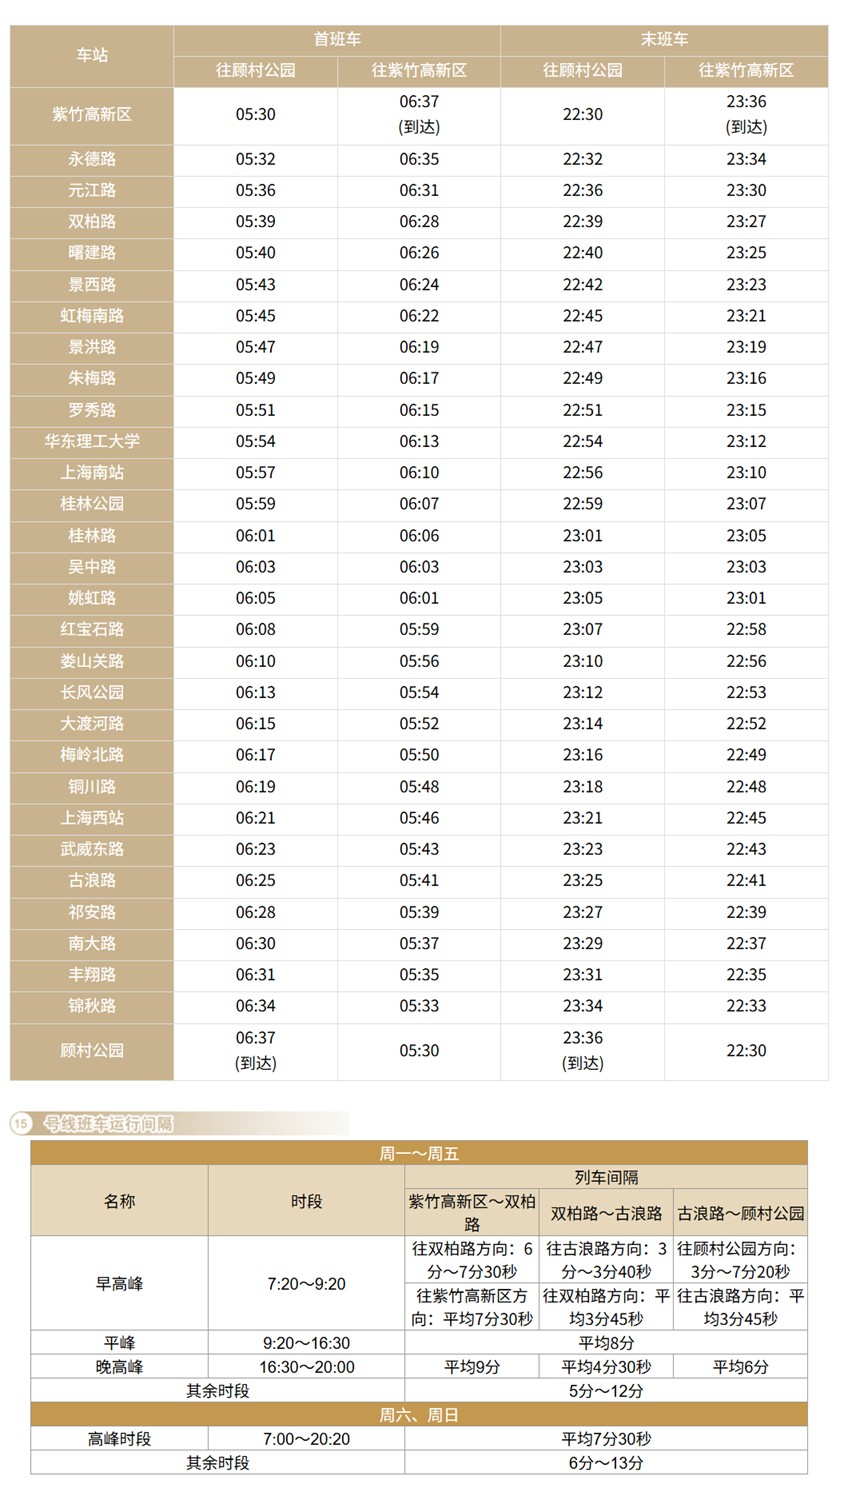Click the 紫竹高新区 station row label

92,115
